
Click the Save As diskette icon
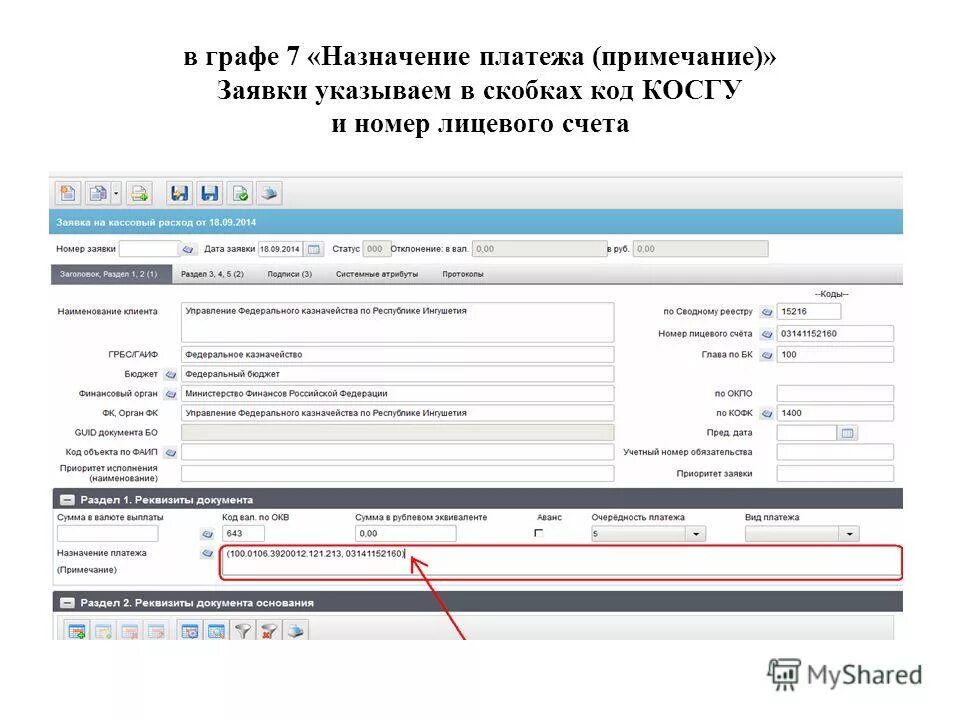(207, 192)
